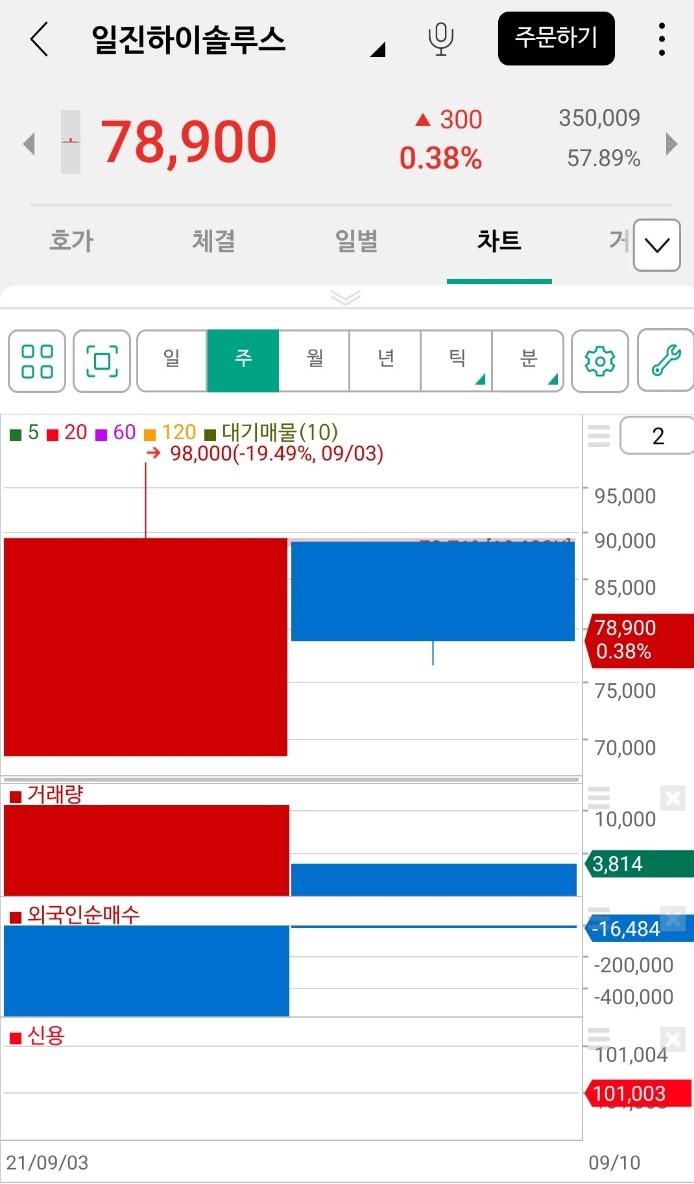Viewport: 694px width, 1184px height.
Task: Tap the candle count box showing 2
Action: 657,436
